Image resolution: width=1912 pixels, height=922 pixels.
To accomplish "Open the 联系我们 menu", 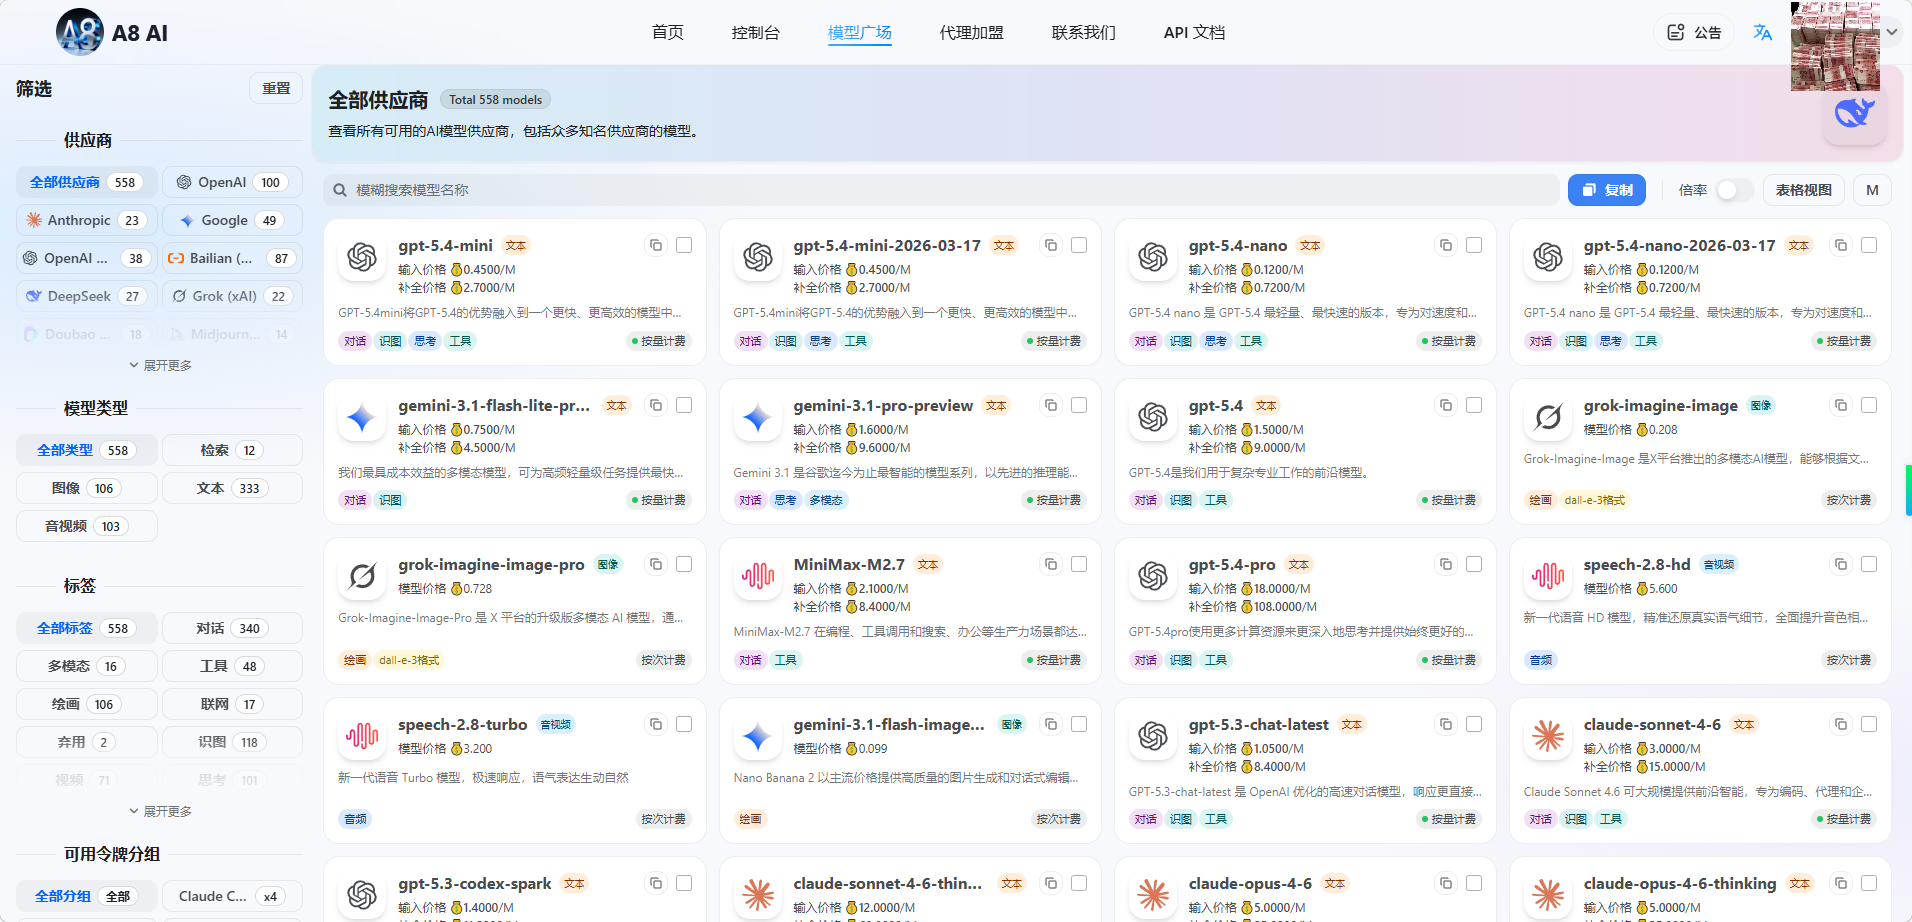I will pyautogui.click(x=1084, y=32).
